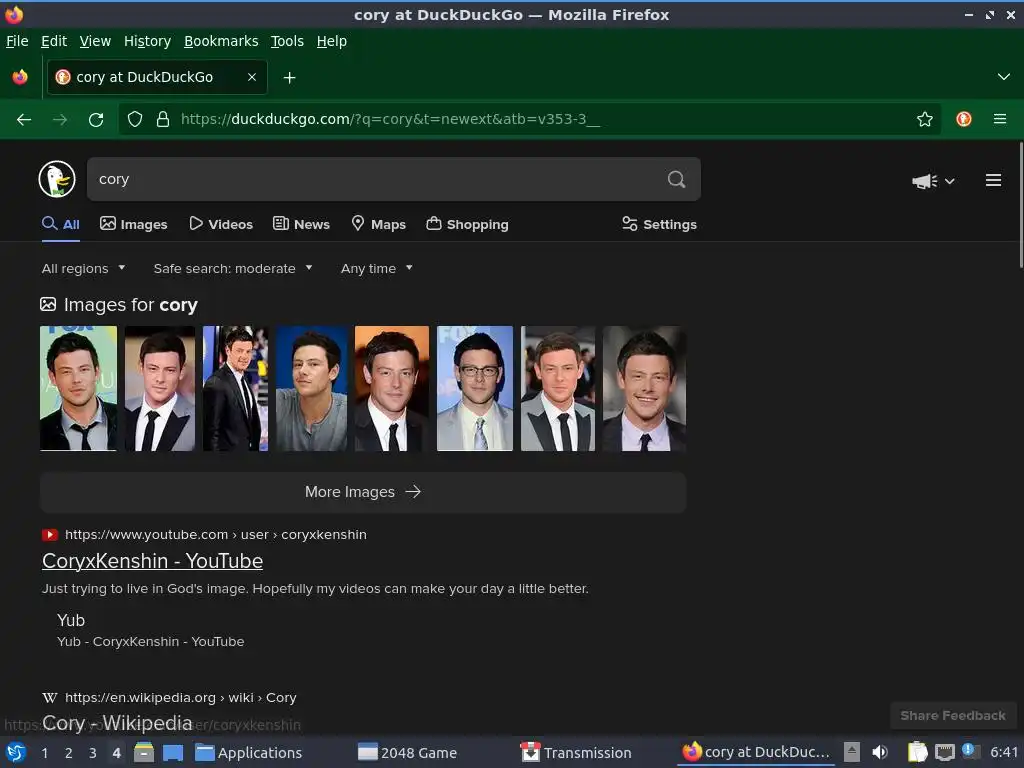This screenshot has height=768, width=1024.
Task: Open the CoryxKenshin - YouTube link
Action: coord(152,561)
